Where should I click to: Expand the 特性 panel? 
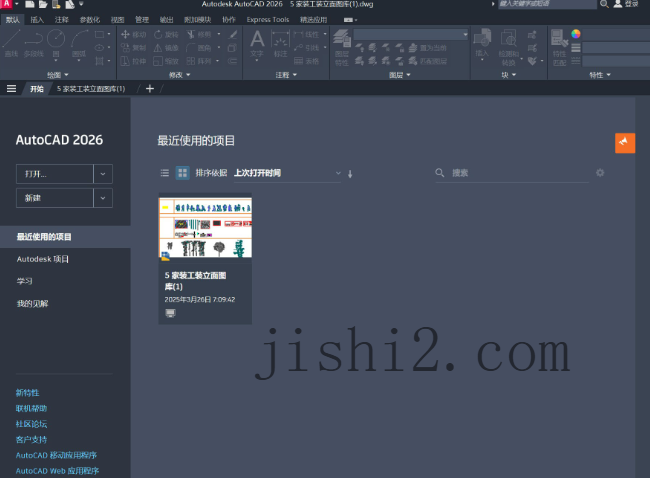pyautogui.click(x=600, y=75)
